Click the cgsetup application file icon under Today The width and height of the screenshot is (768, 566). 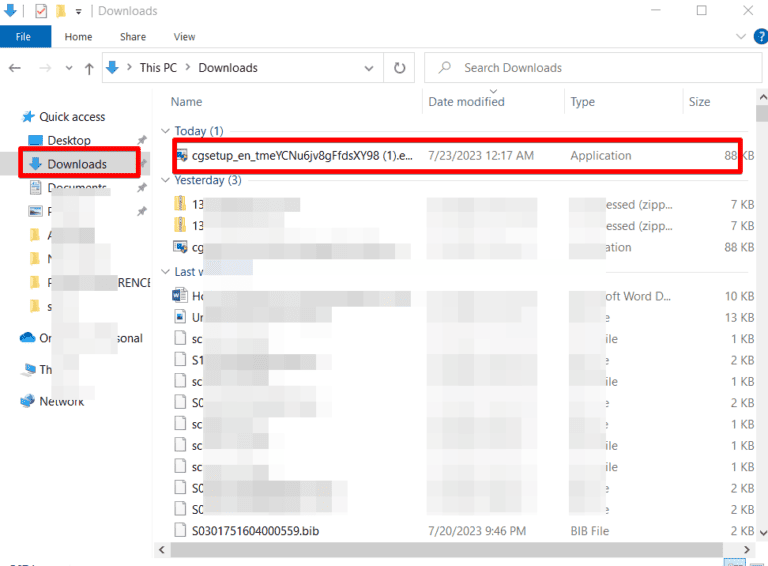click(182, 156)
